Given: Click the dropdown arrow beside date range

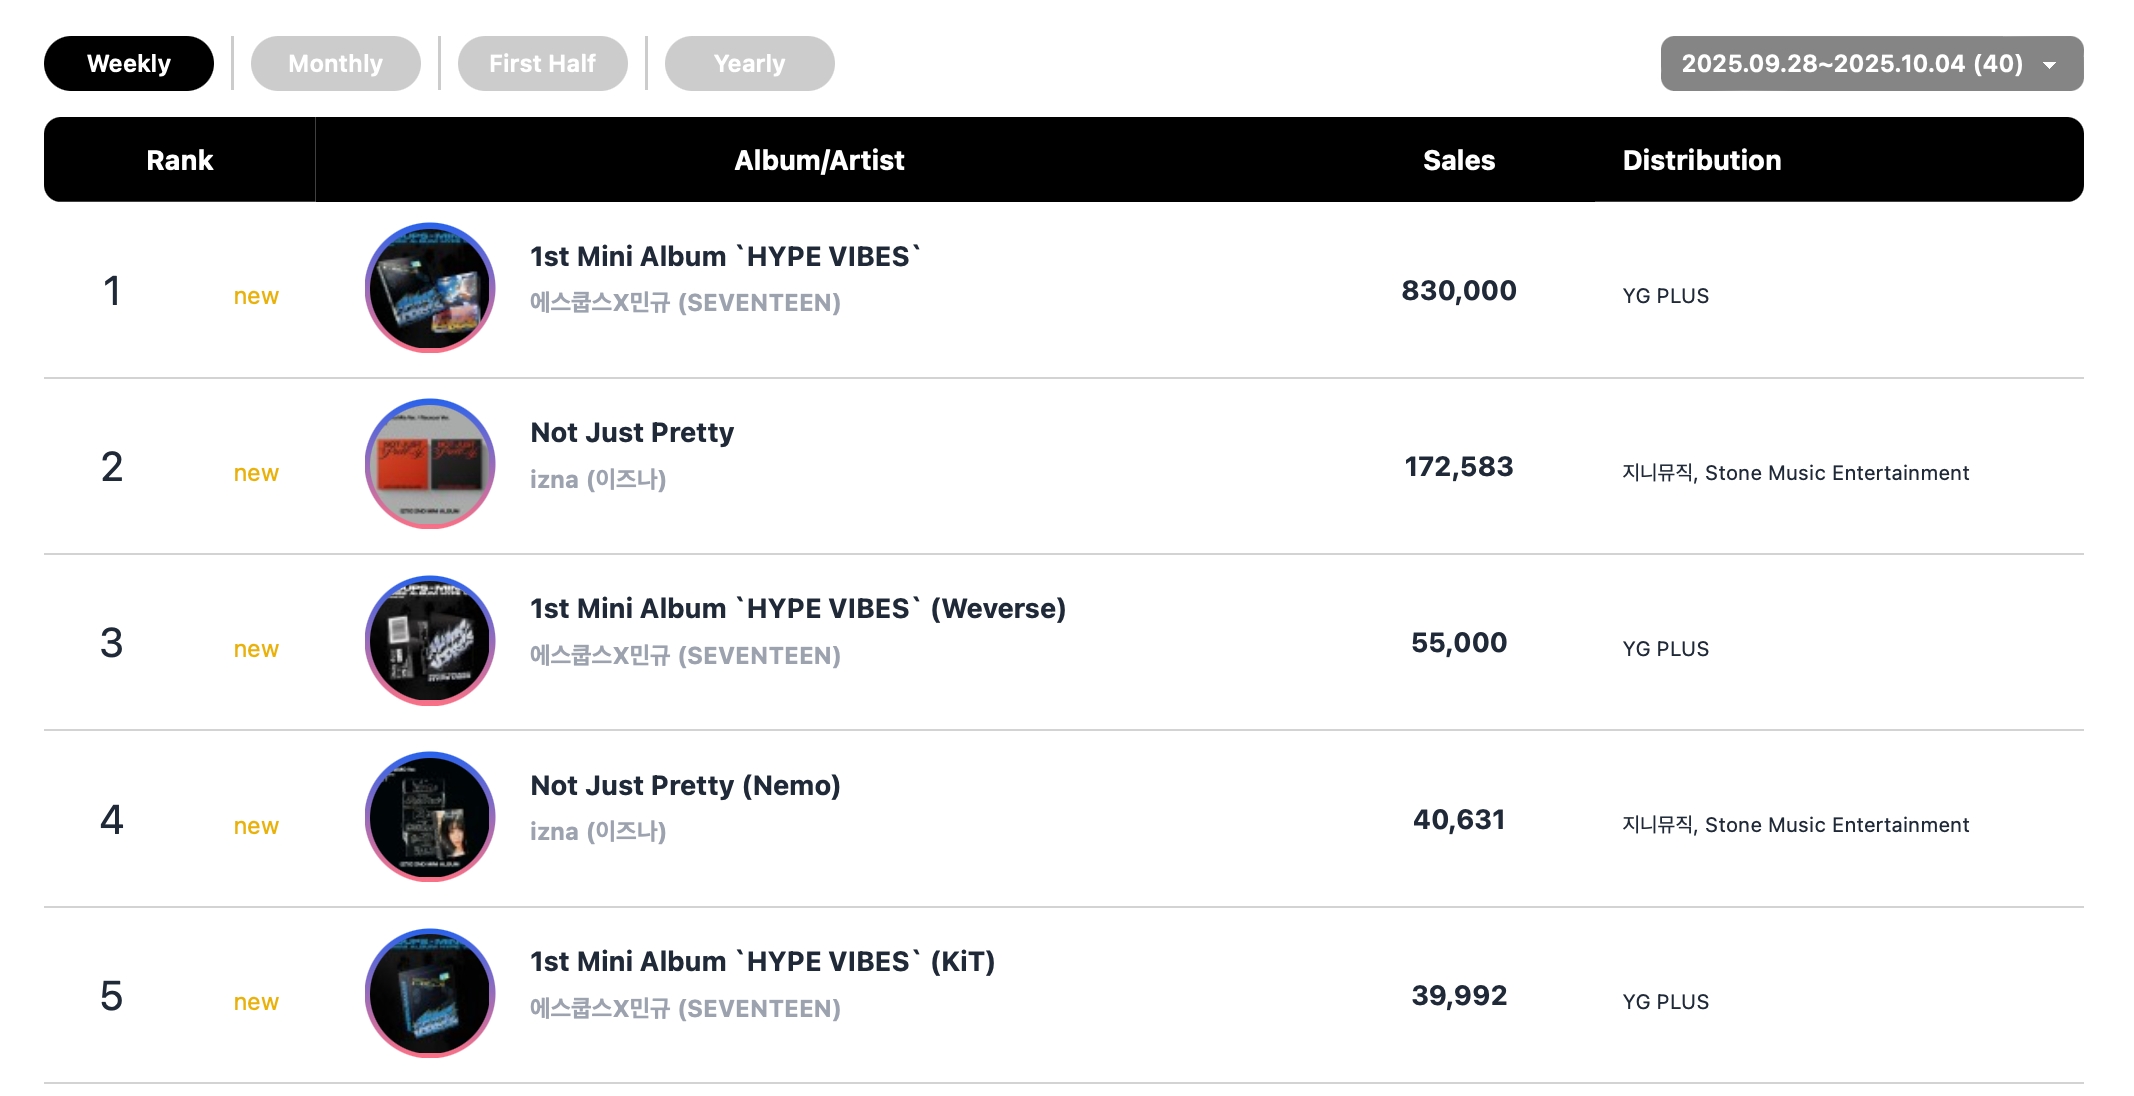Looking at the screenshot, I should click(2050, 65).
